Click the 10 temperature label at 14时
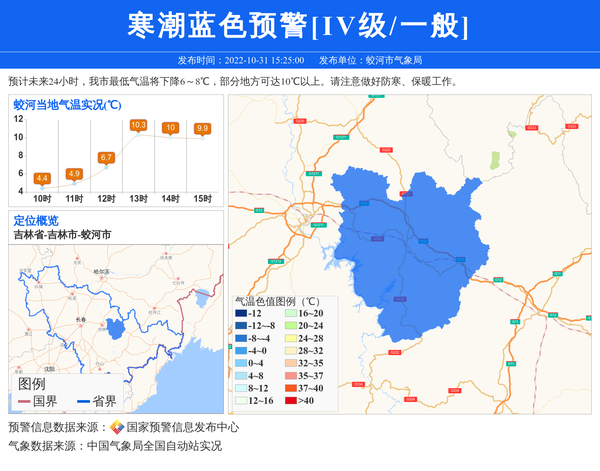Image resolution: width=600 pixels, height=471 pixels. coord(170,127)
